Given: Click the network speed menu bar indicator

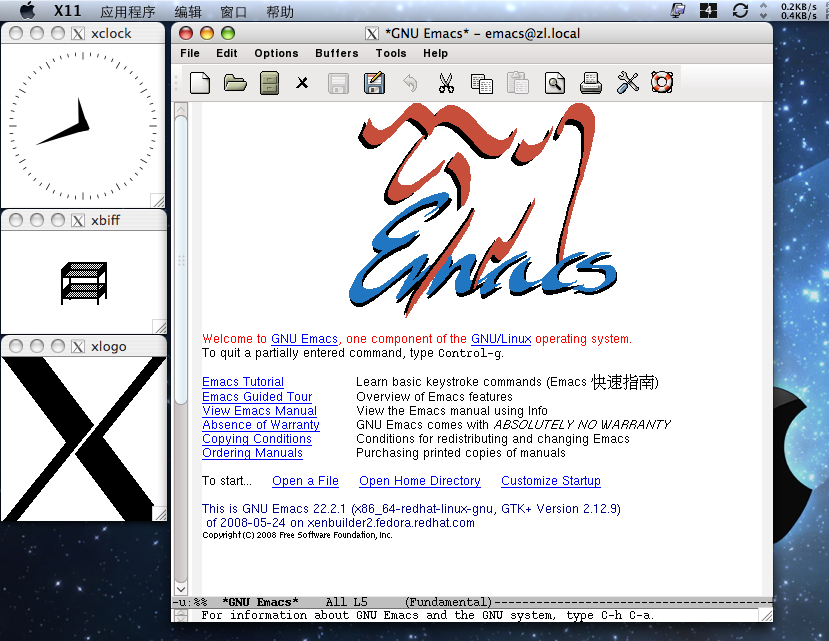Looking at the screenshot, I should [x=799, y=11].
